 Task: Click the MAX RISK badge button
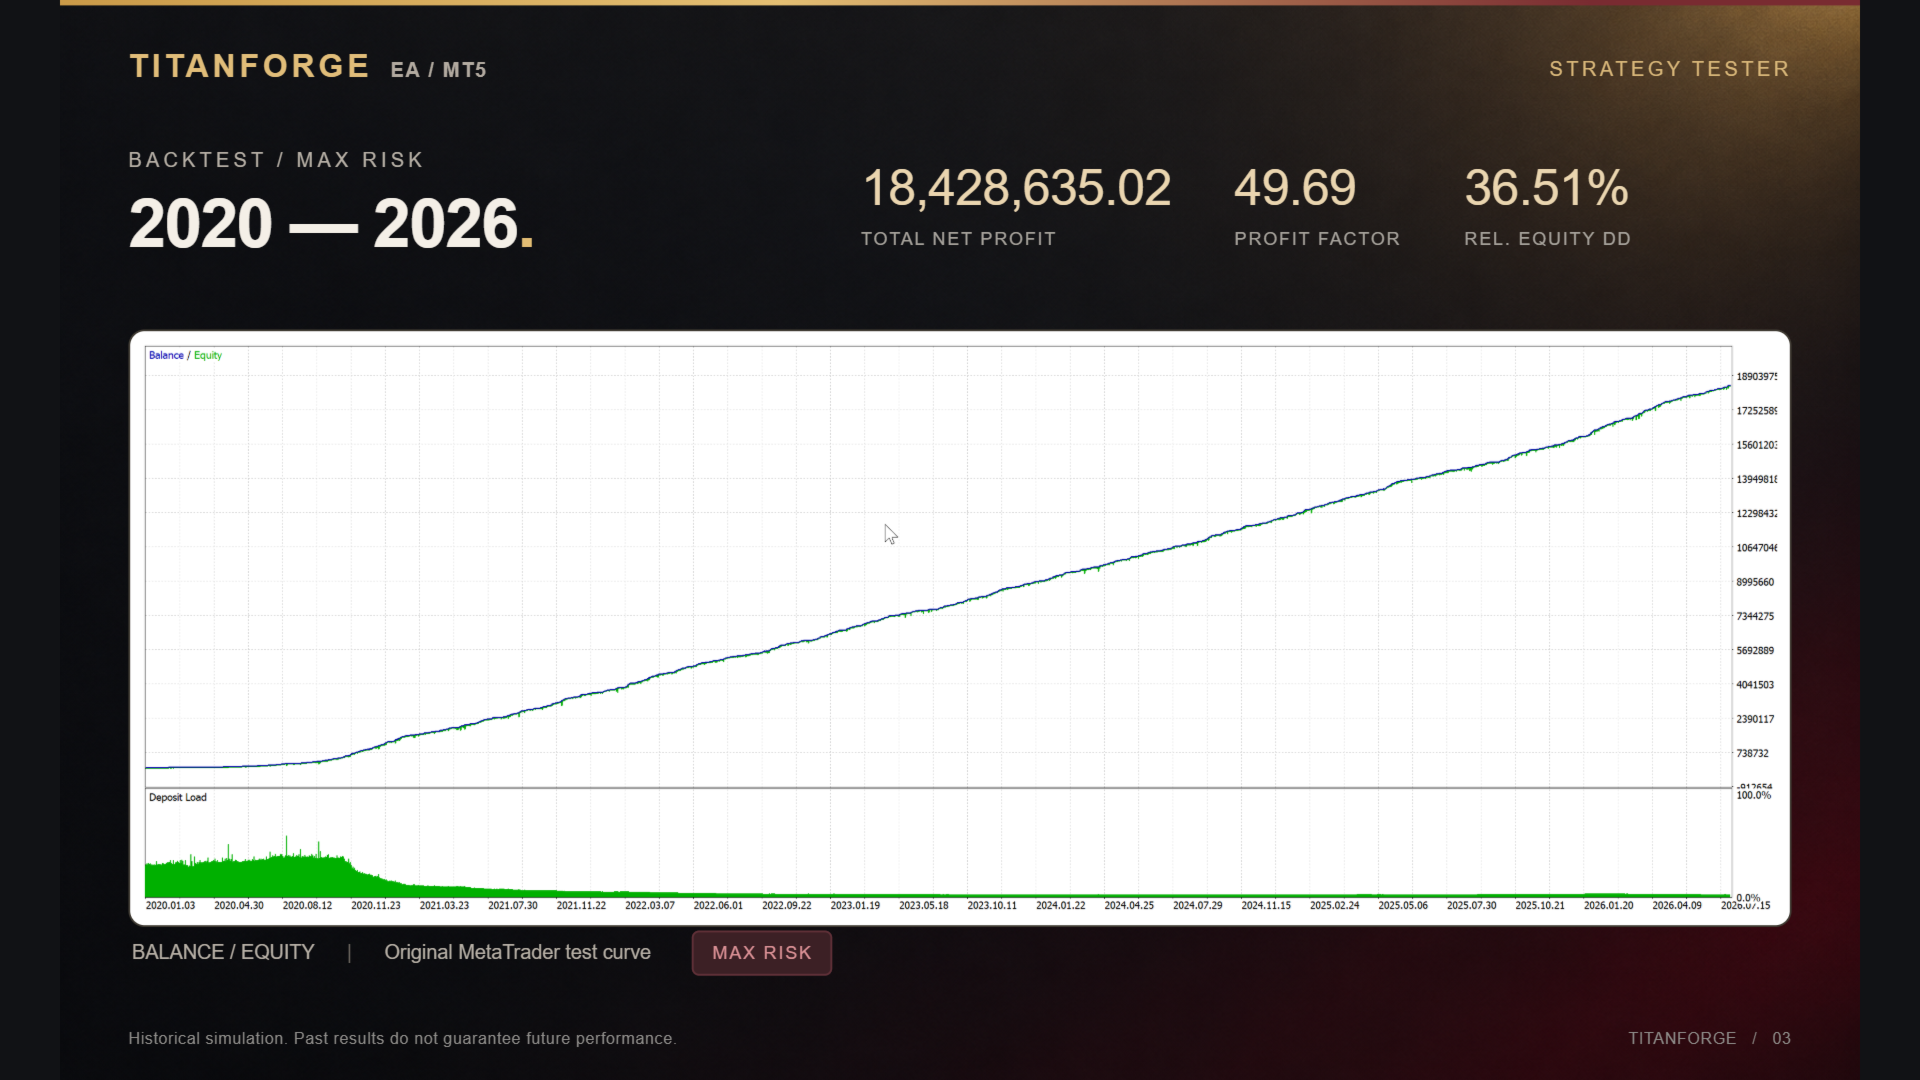[761, 953]
